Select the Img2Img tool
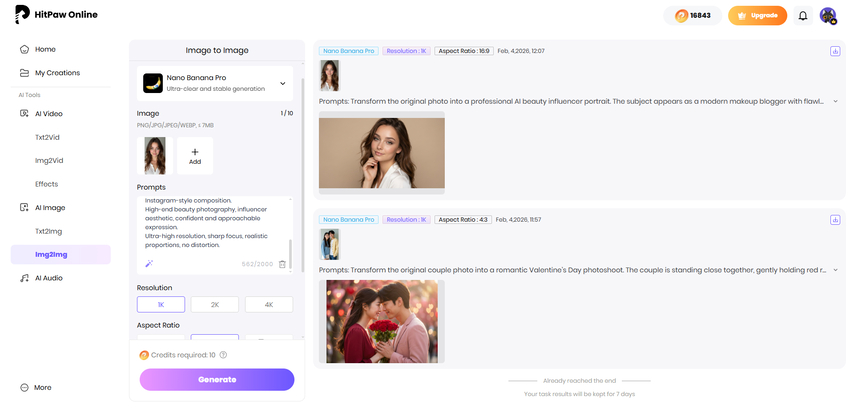Image resolution: width=854 pixels, height=409 pixels. point(60,254)
